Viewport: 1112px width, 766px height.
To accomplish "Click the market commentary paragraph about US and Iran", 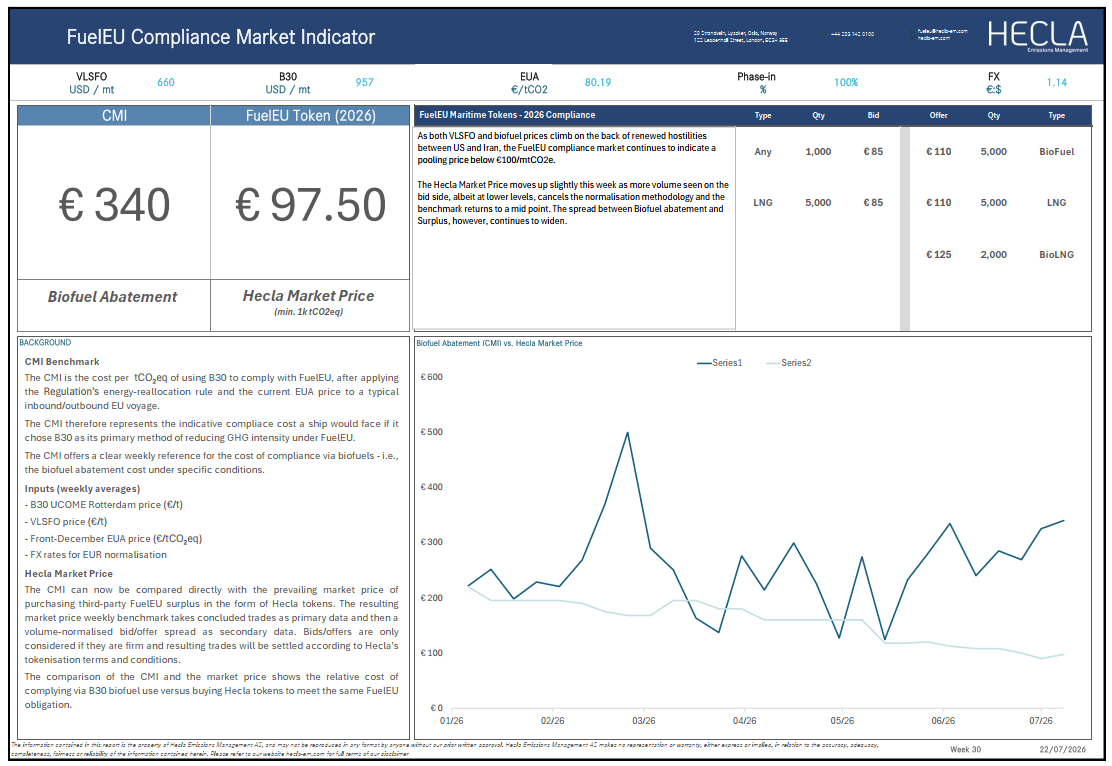I will (567, 148).
